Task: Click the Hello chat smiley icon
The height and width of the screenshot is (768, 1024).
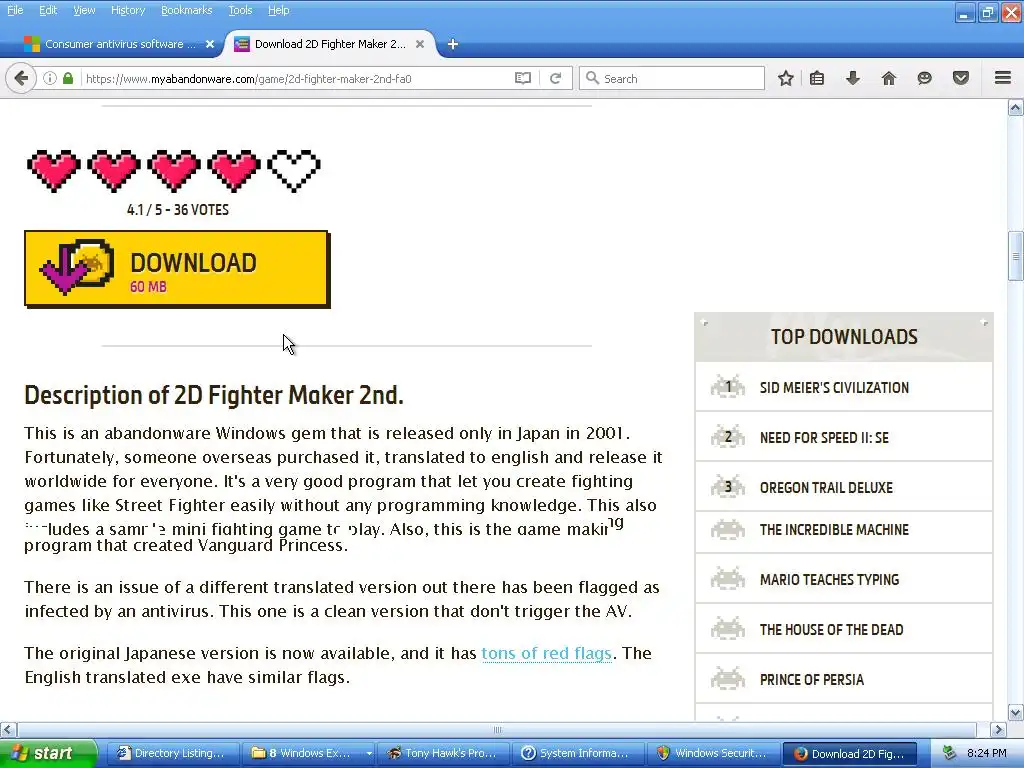Action: coord(924,78)
